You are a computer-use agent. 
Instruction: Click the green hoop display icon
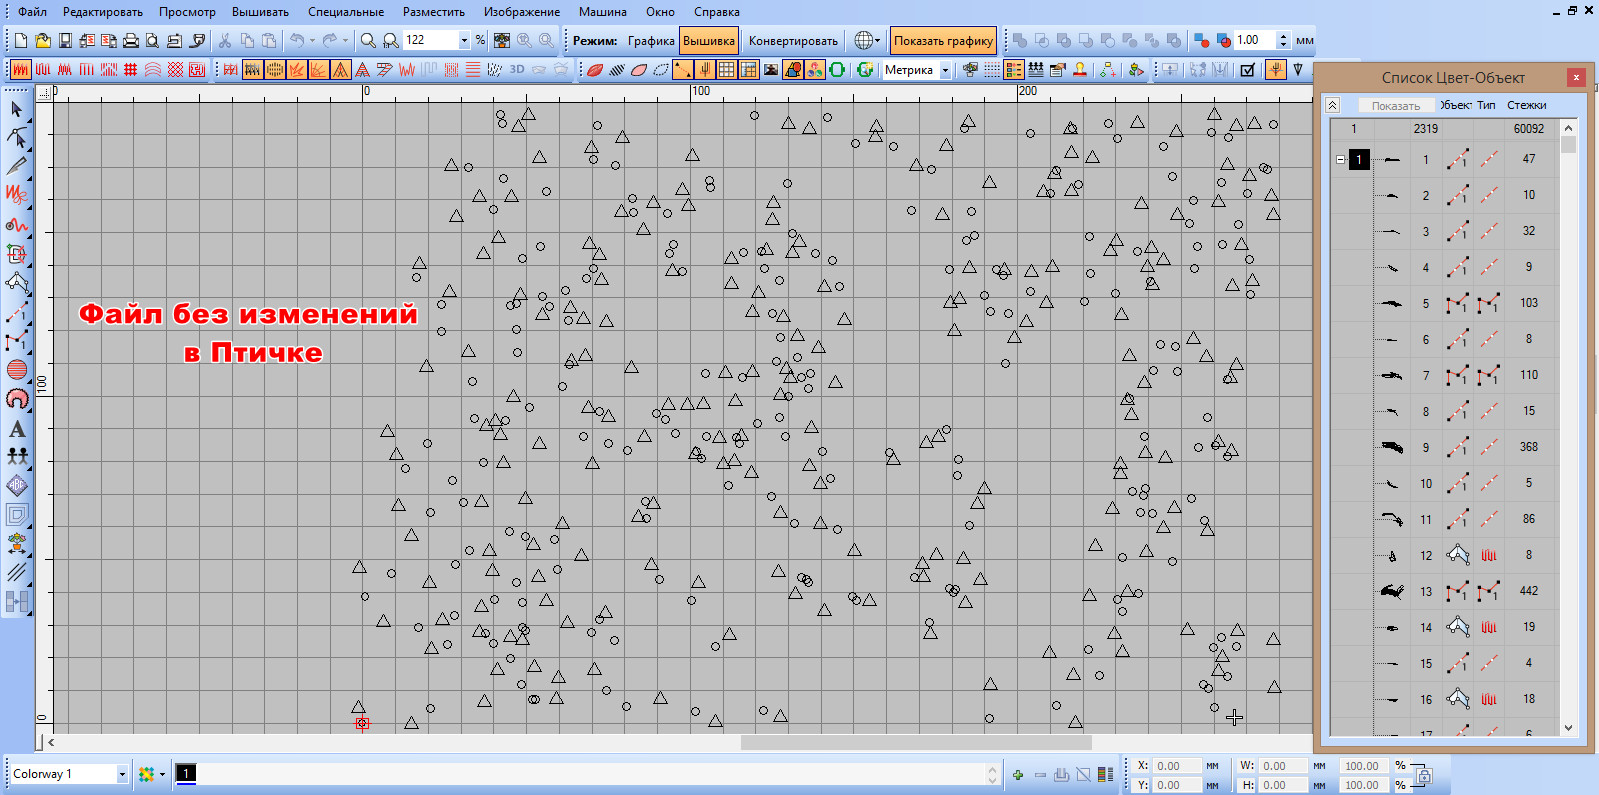click(x=837, y=70)
